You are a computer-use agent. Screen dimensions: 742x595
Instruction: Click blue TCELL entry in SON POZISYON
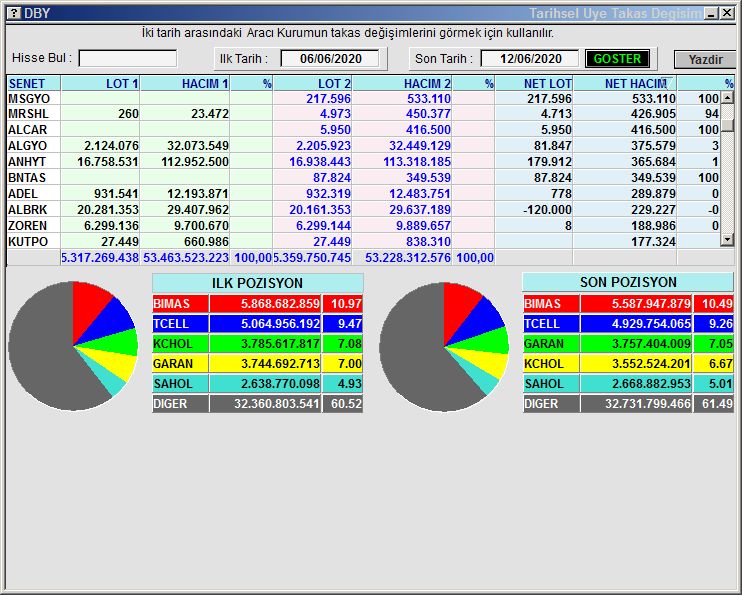coord(550,324)
